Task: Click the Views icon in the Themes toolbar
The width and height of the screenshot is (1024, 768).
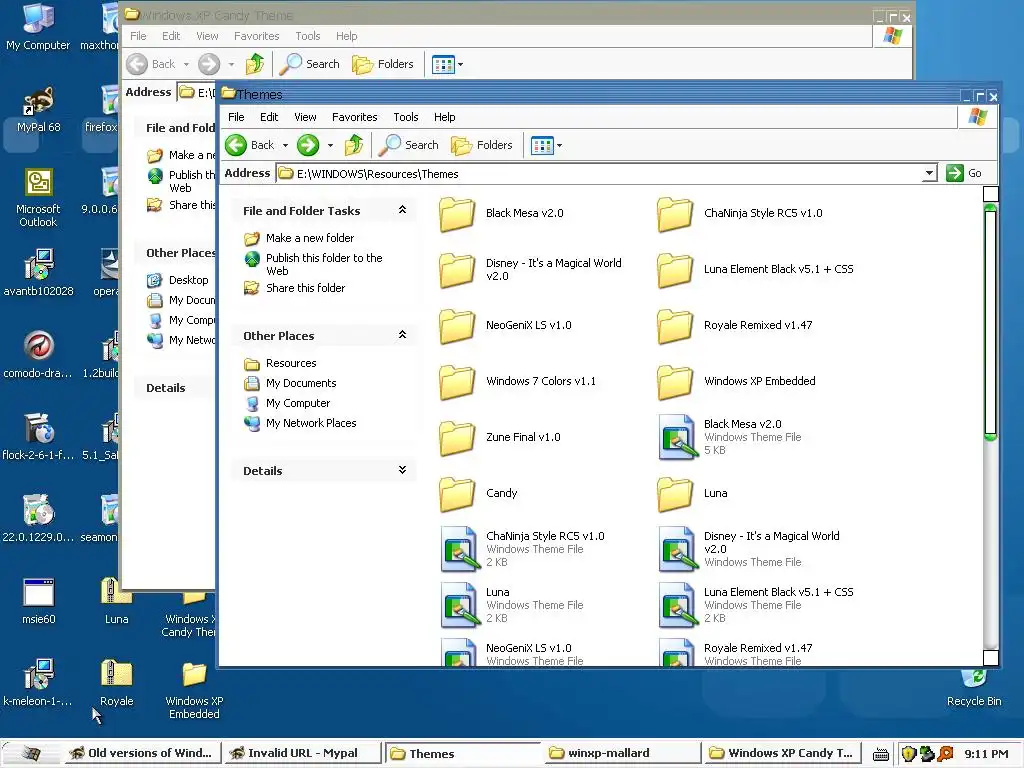Action: click(x=542, y=145)
